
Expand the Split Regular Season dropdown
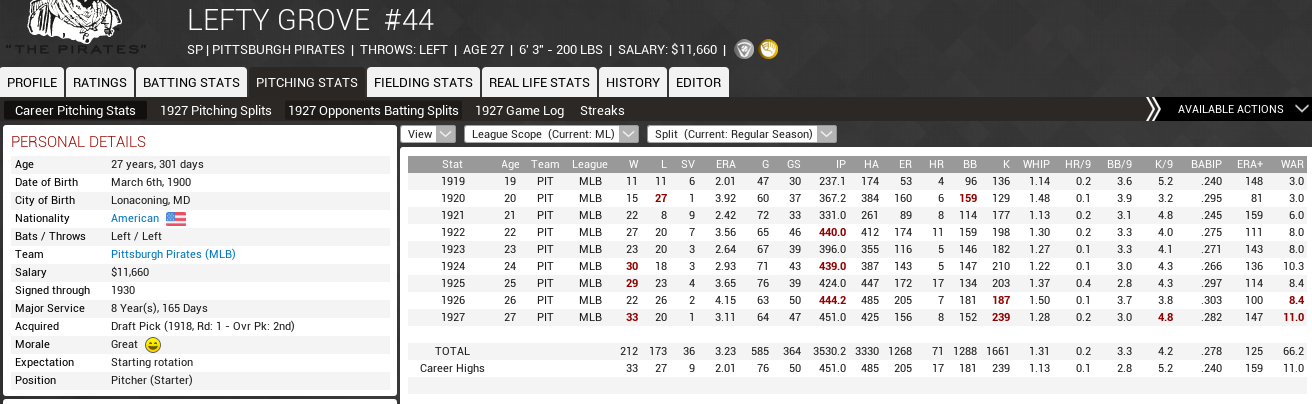(x=741, y=134)
